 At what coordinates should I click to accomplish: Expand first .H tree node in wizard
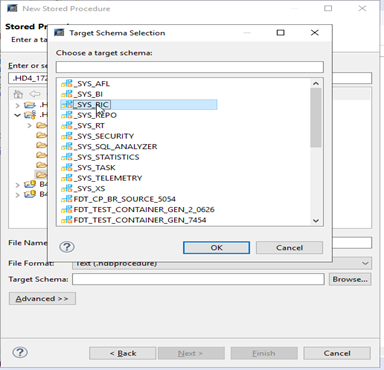click(x=18, y=105)
